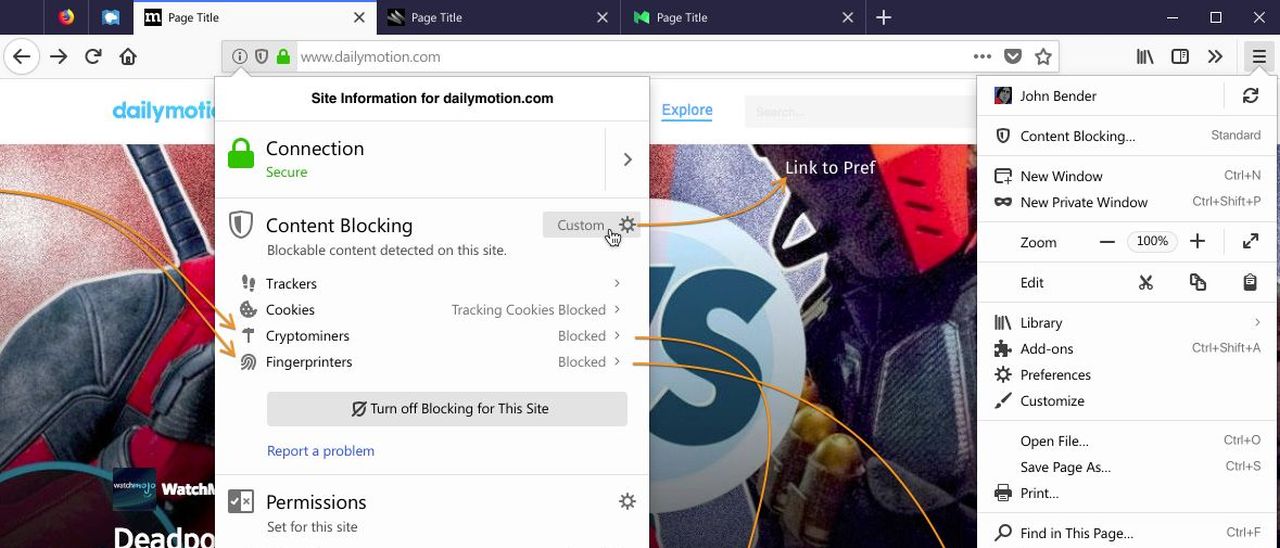1280x548 pixels.
Task: Select the second pinned tab
Action: [111, 17]
